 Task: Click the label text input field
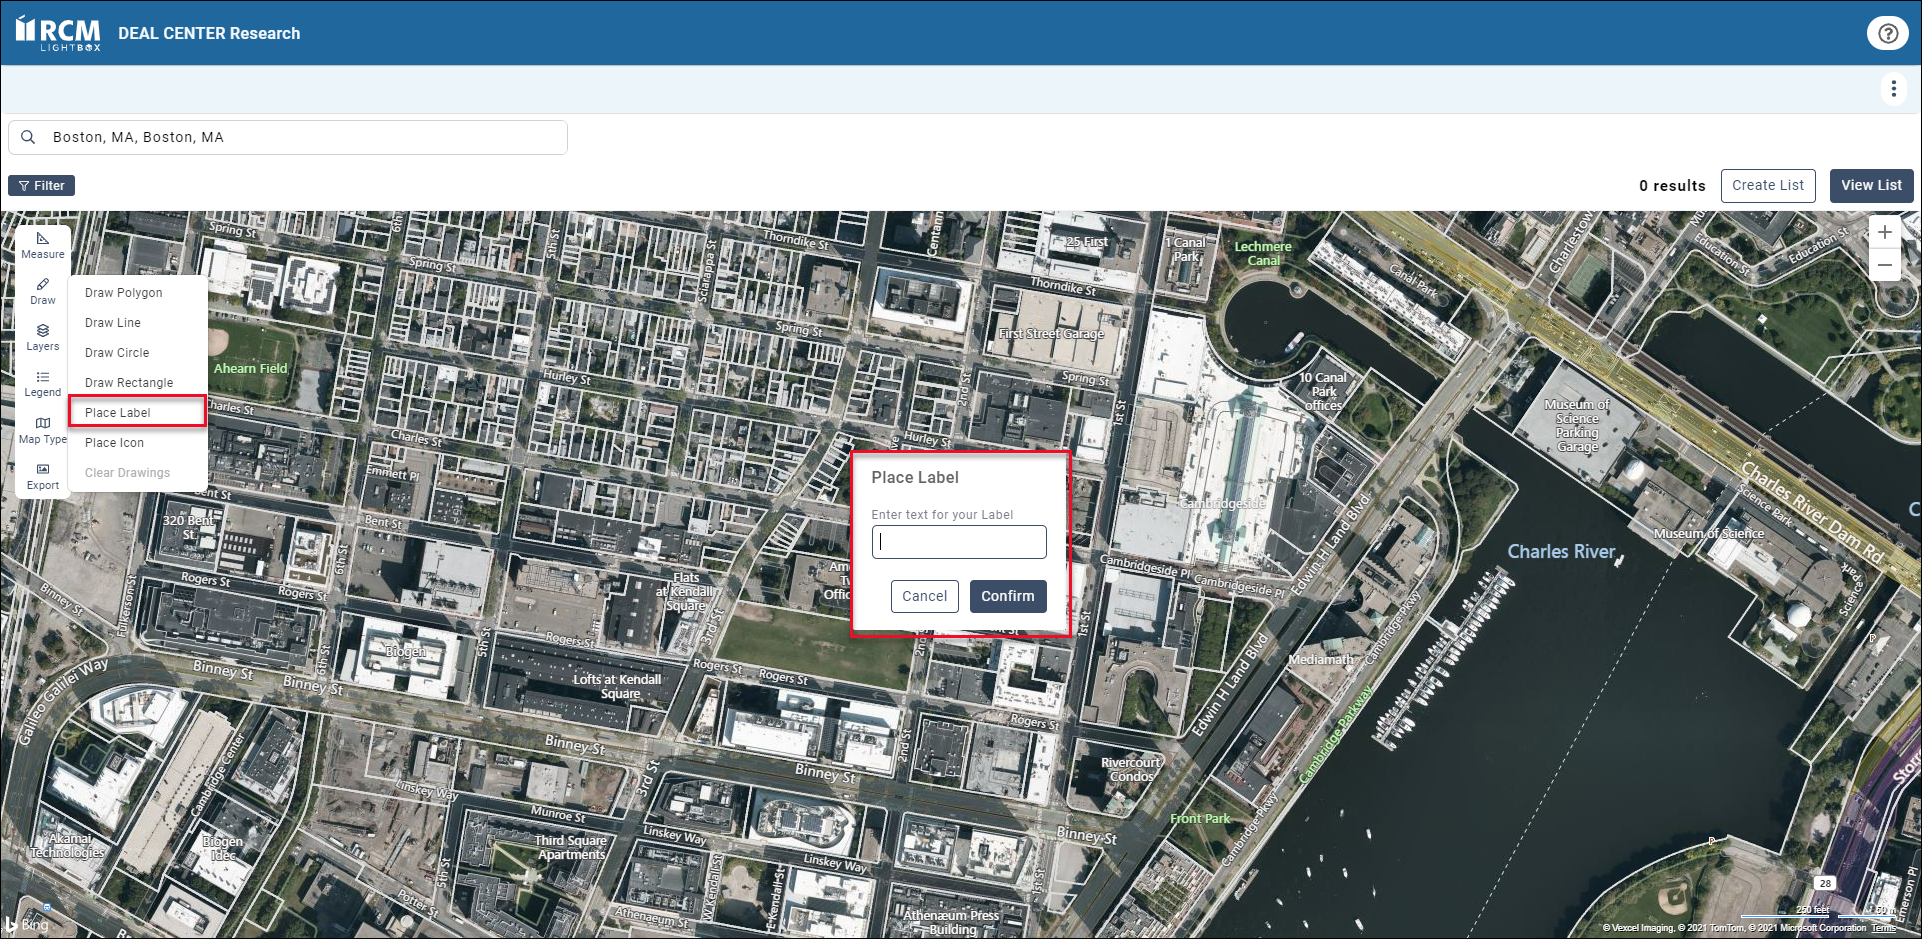(959, 542)
